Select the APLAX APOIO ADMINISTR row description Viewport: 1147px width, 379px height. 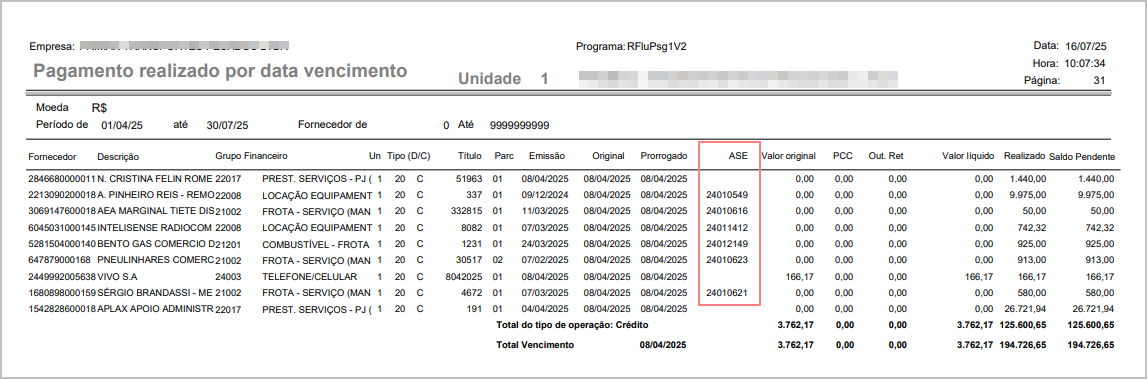pyautogui.click(x=155, y=309)
